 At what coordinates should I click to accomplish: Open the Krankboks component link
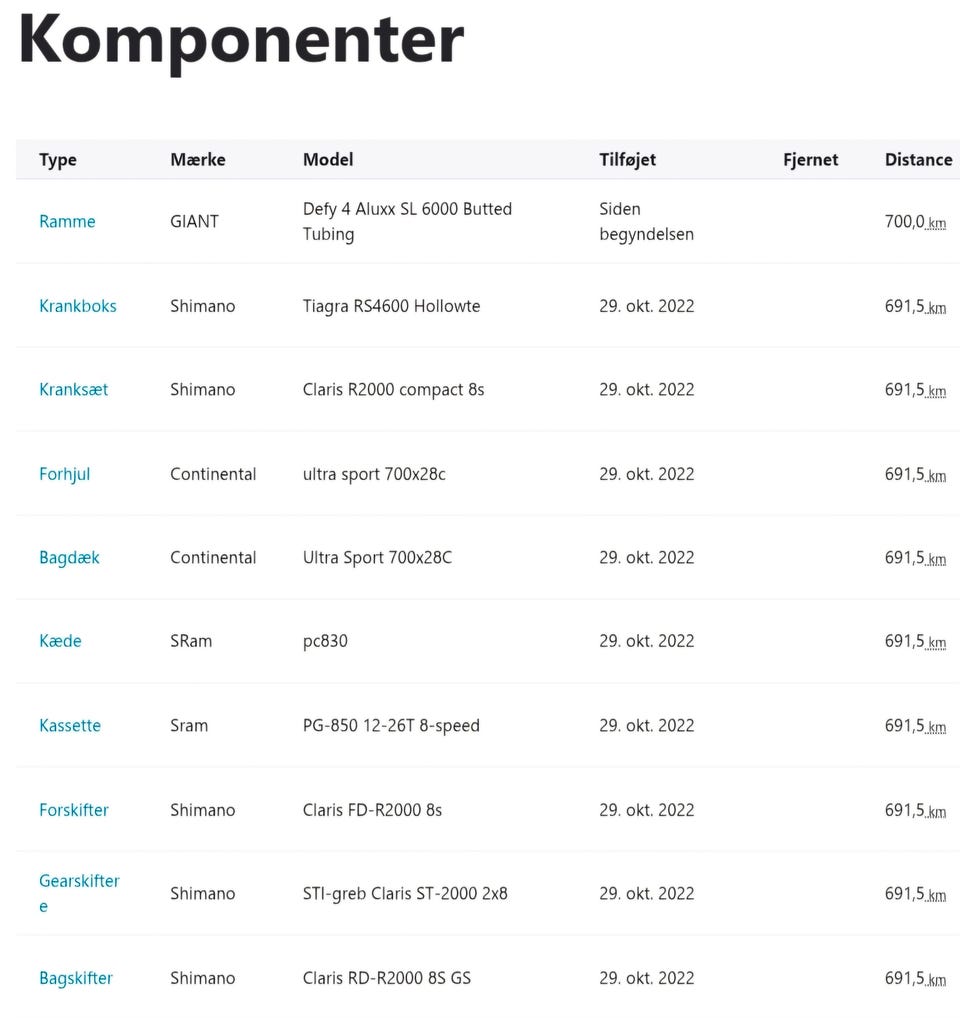tap(78, 306)
